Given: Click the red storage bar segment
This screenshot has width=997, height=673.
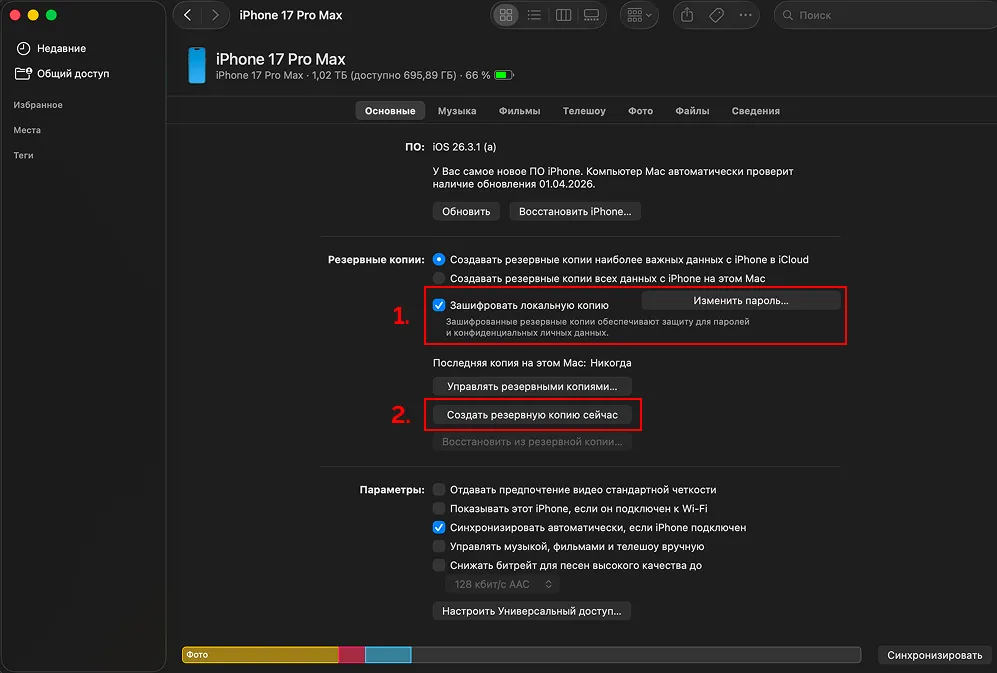Looking at the screenshot, I should click(352, 655).
